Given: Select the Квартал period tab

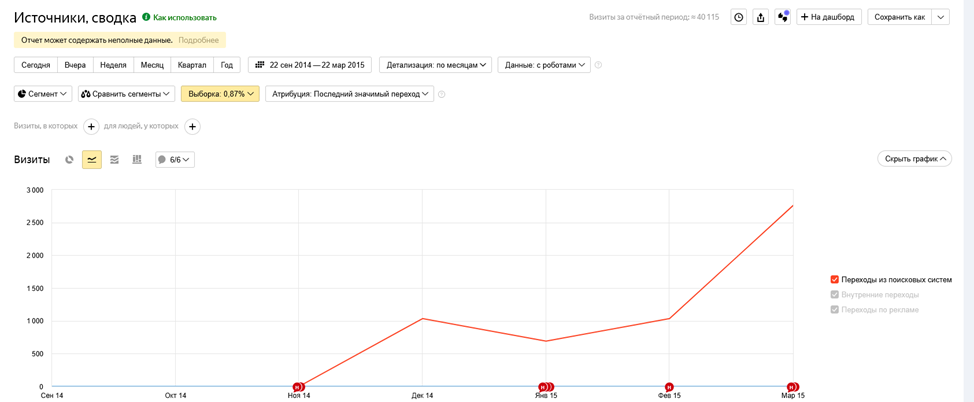Looking at the screenshot, I should click(191, 65).
